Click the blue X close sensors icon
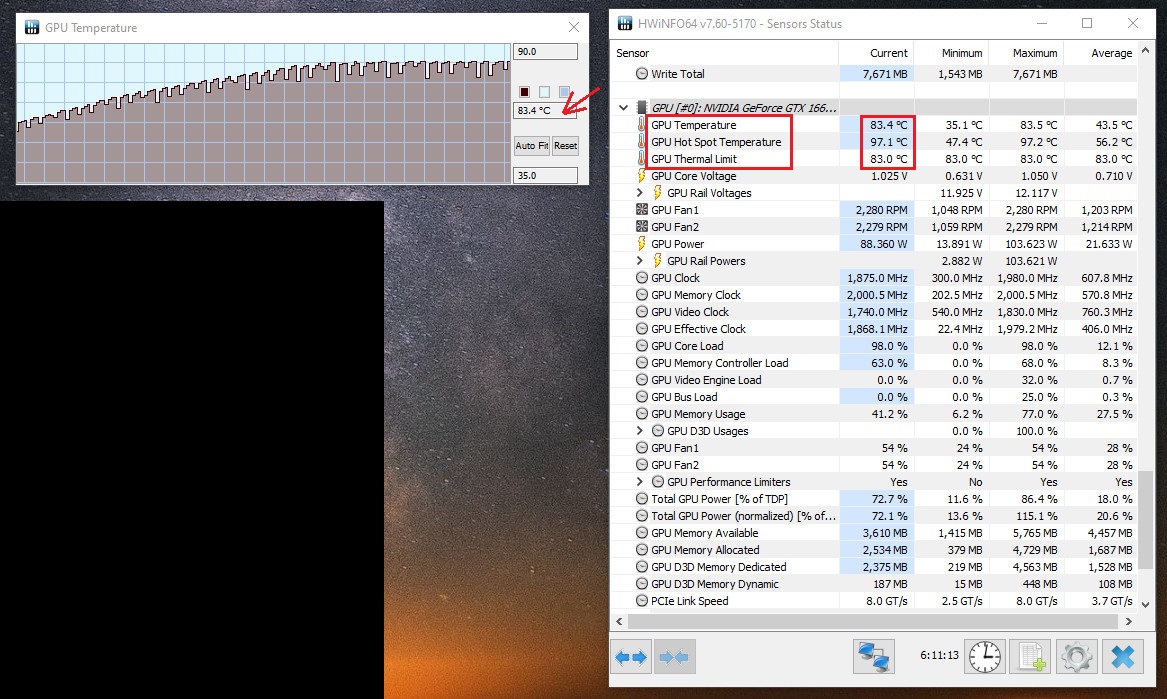Image resolution: width=1167 pixels, height=699 pixels. coord(1122,657)
